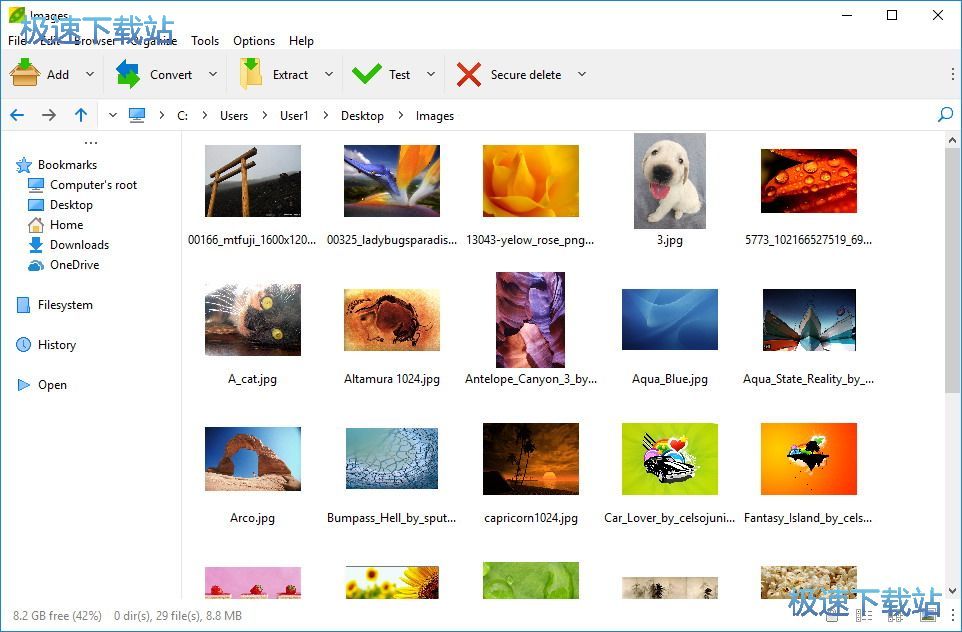Select the Aqua_Blue.jpg thumbnail

coord(670,319)
